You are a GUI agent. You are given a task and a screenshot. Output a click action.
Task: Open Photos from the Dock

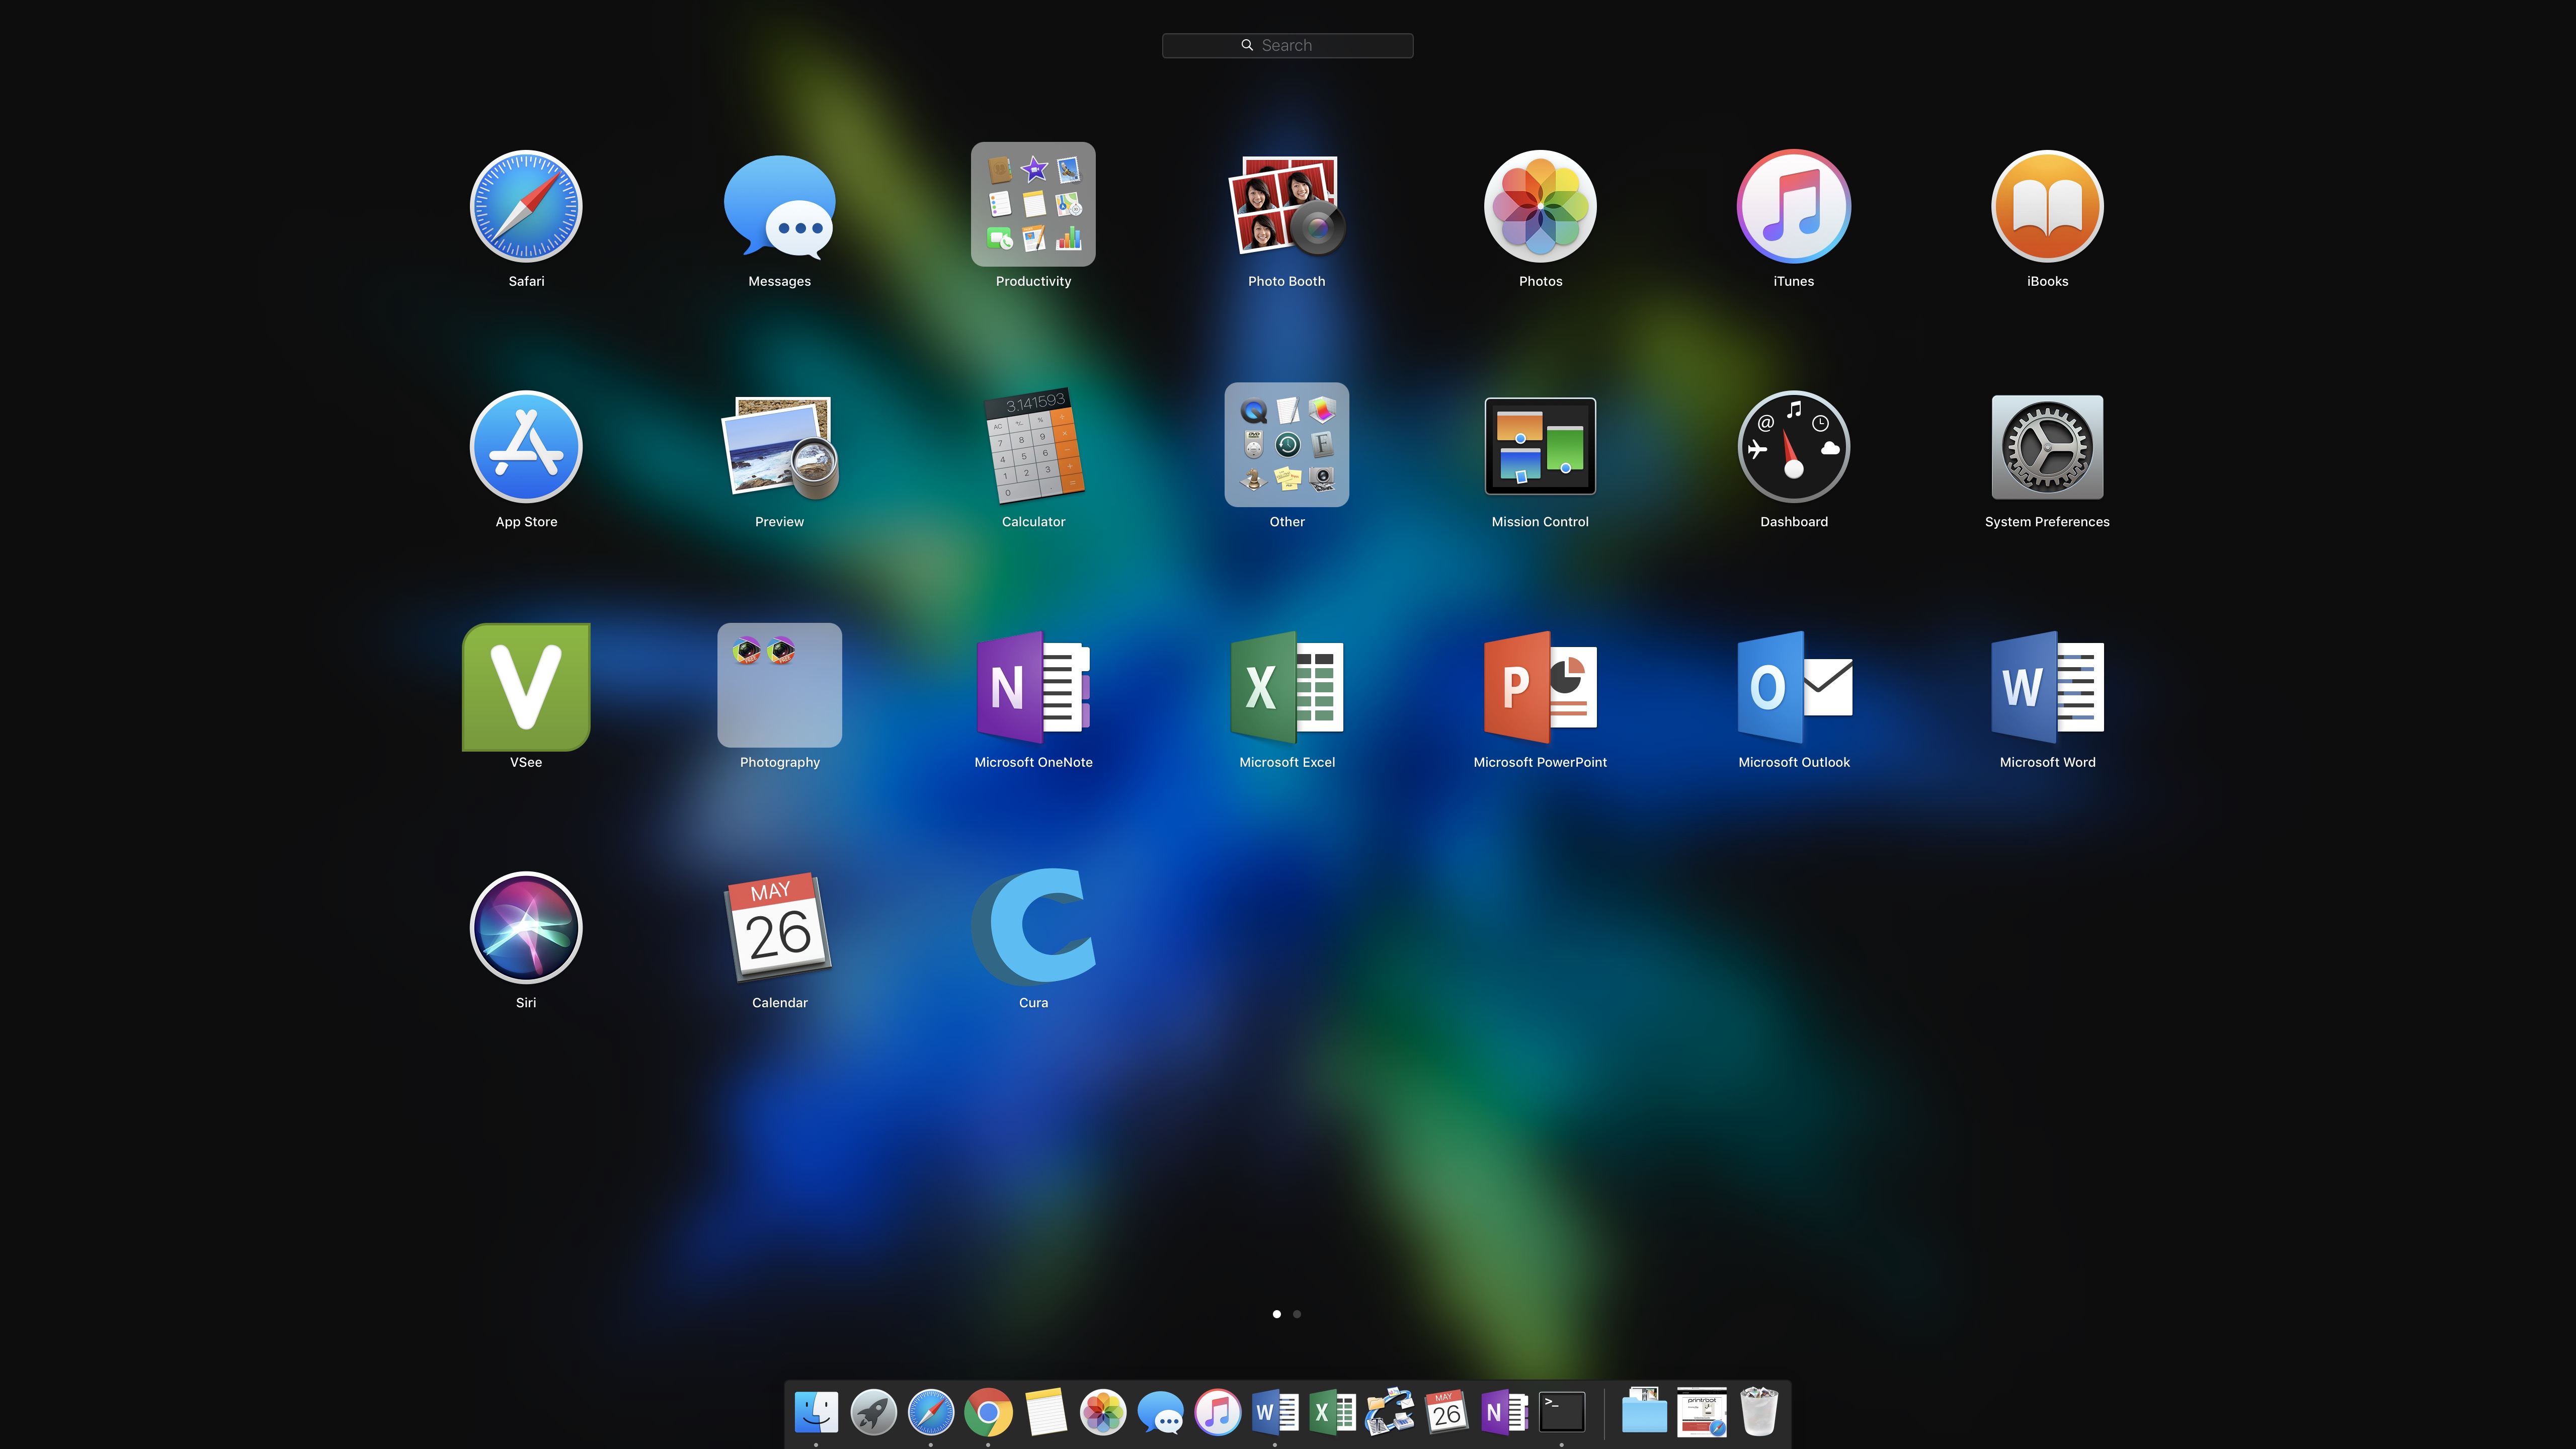[x=1103, y=1413]
